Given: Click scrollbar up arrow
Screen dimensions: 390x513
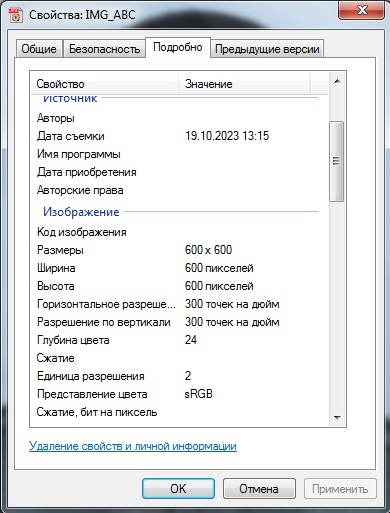Looking at the screenshot, I should tap(337, 81).
